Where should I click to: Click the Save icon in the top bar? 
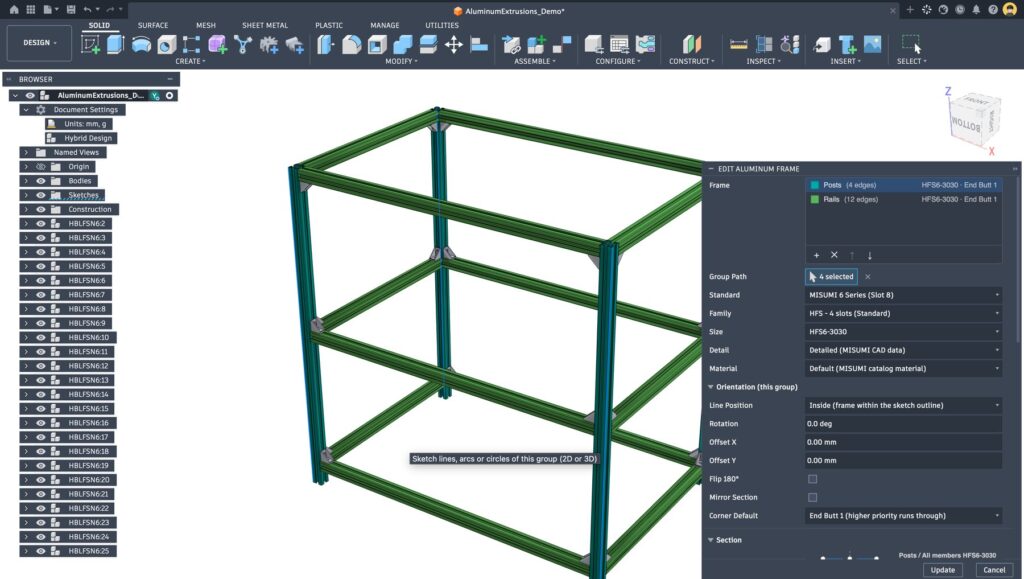point(71,10)
